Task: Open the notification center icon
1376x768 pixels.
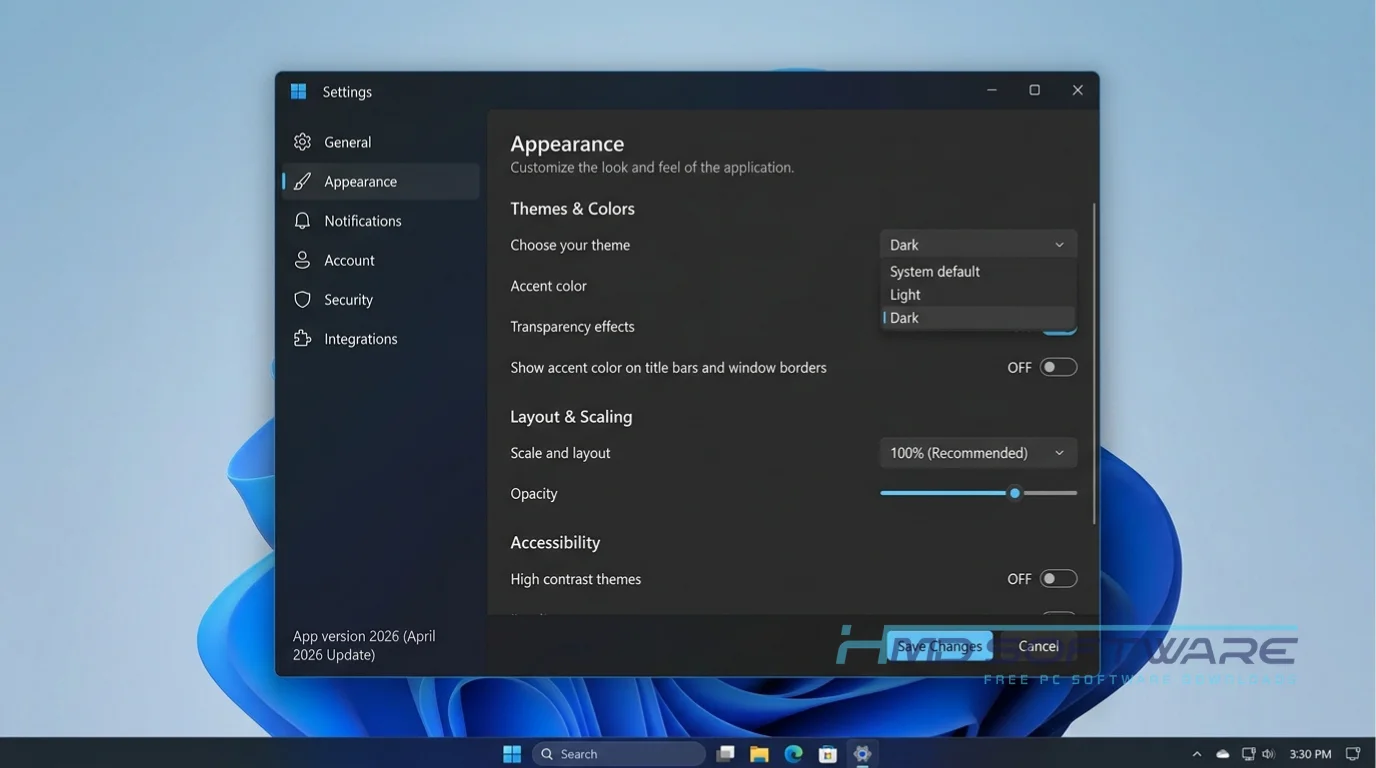Action: pos(1352,754)
